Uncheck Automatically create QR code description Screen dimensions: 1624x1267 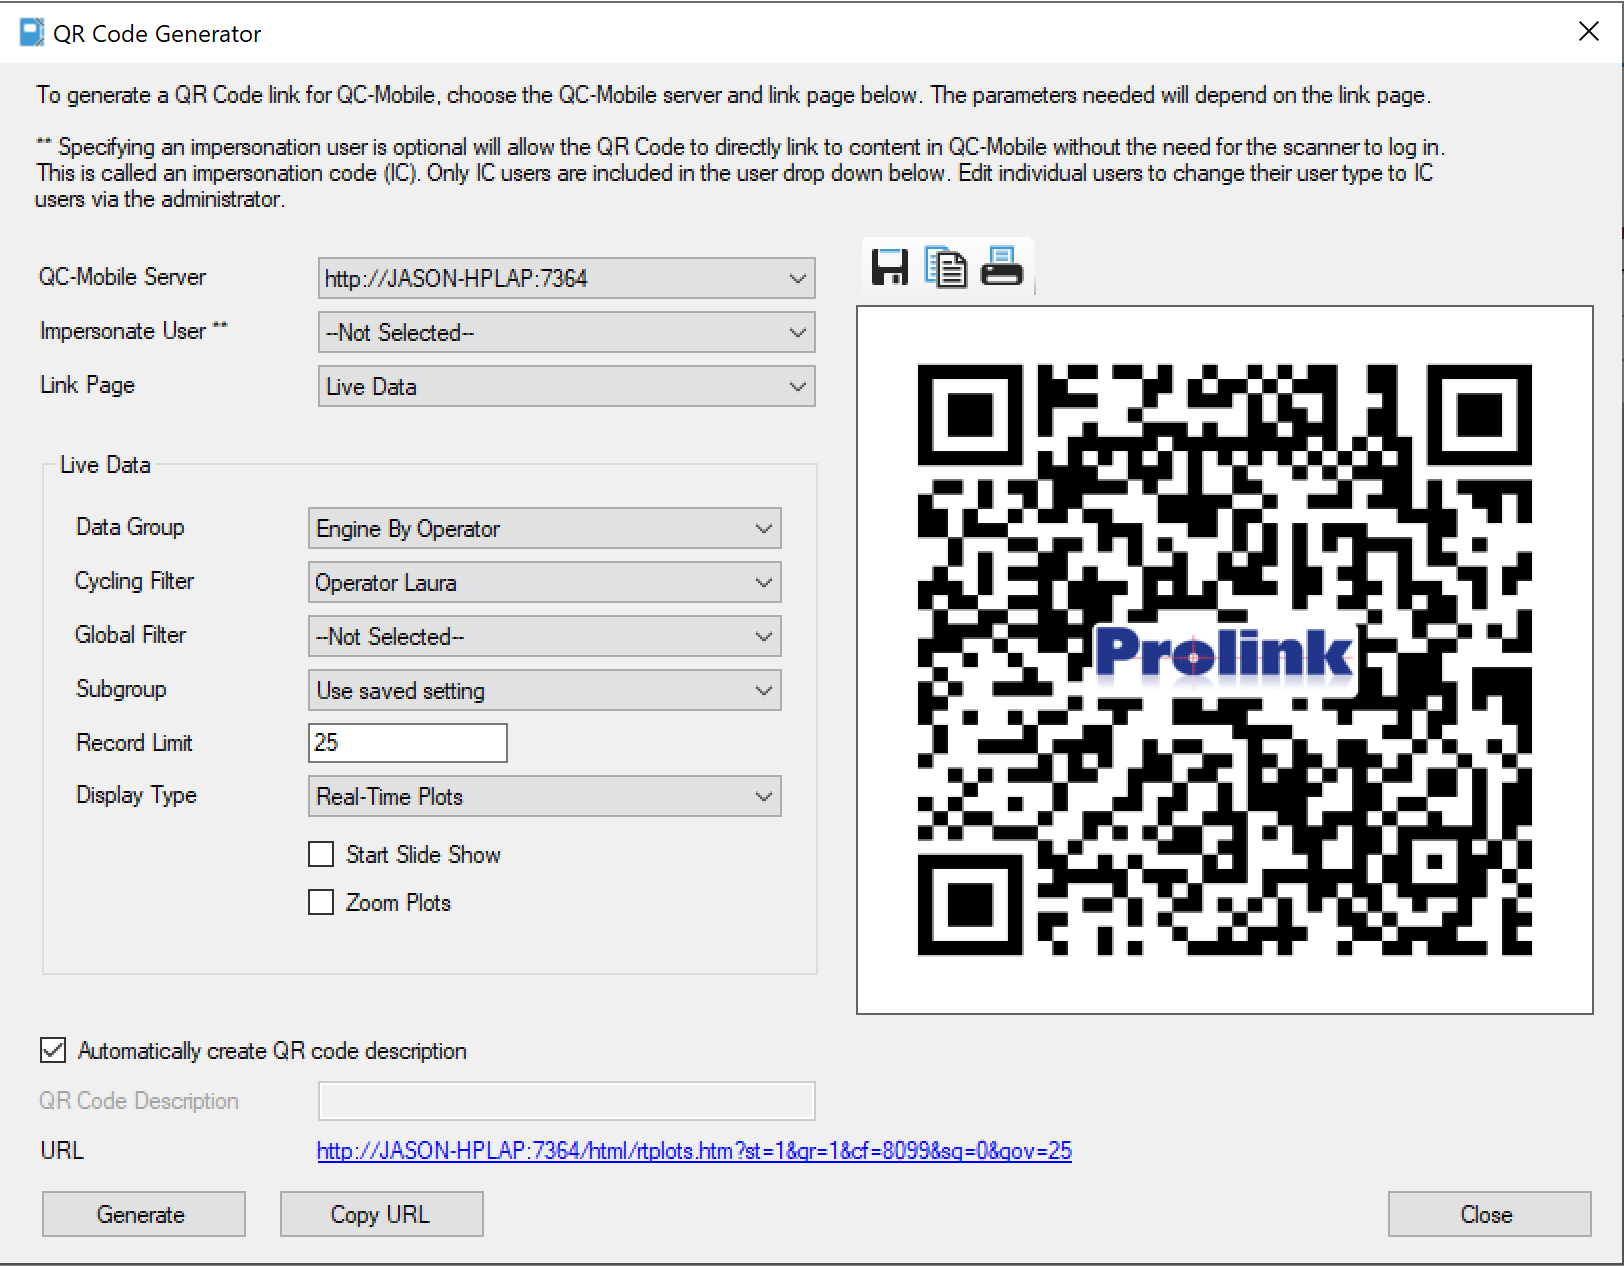point(53,1050)
